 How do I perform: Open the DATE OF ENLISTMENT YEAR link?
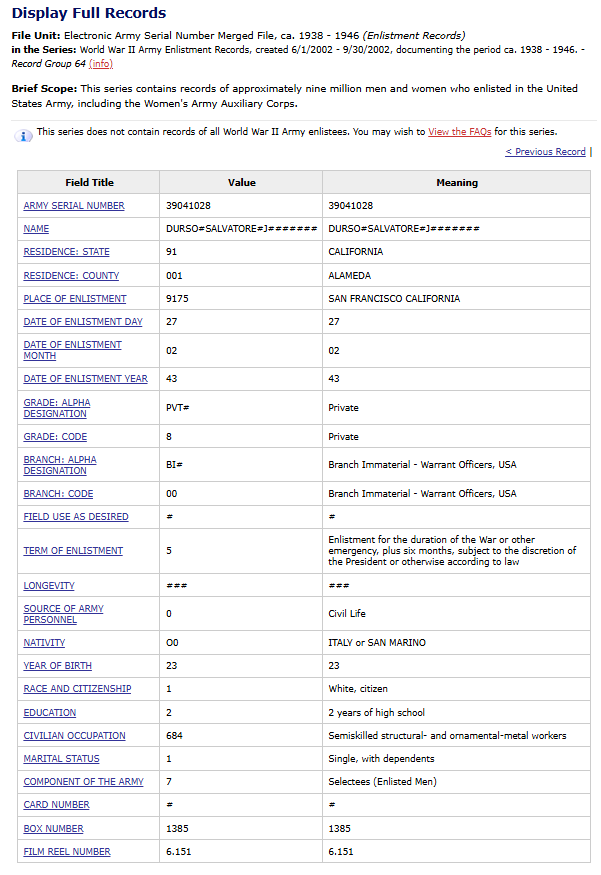click(85, 379)
